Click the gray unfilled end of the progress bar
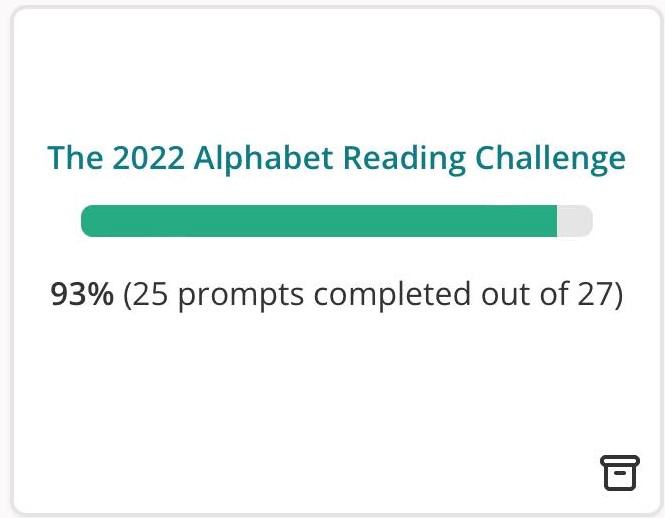665x518 pixels. 575,221
